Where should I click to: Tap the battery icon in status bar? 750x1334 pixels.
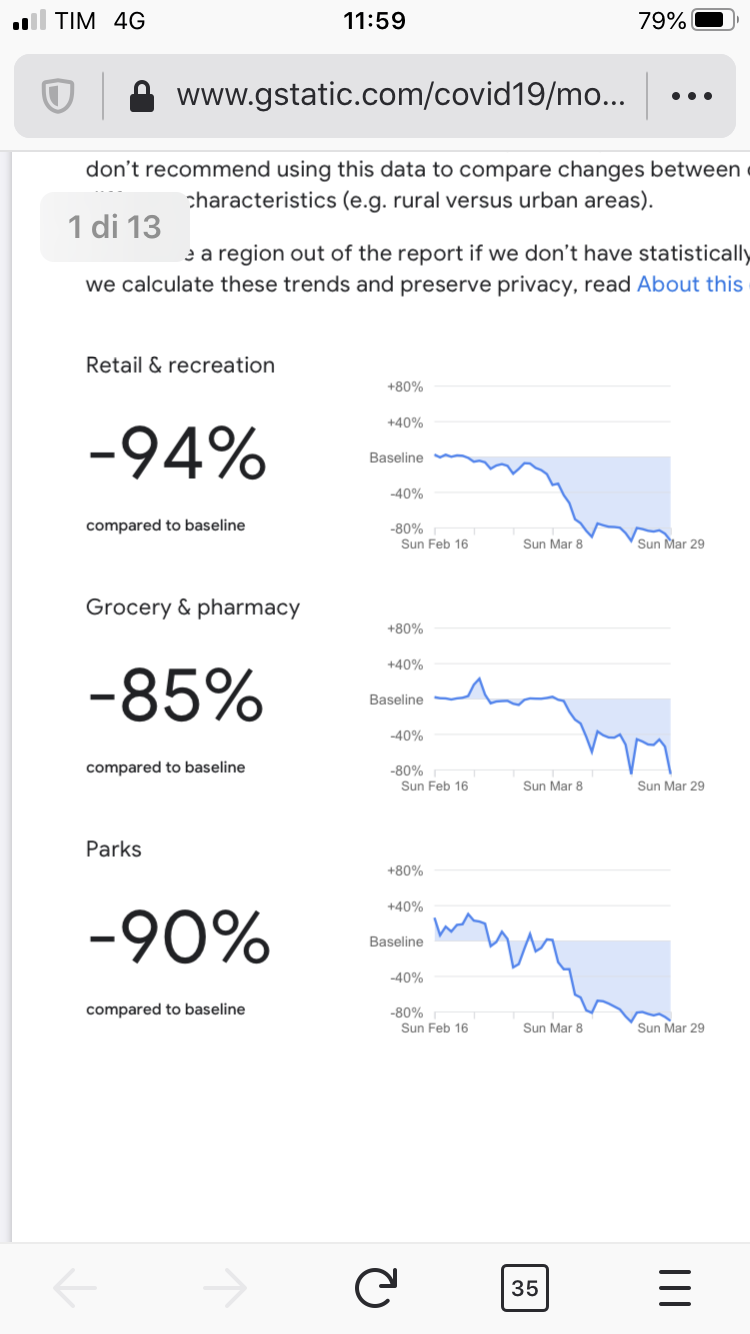[714, 20]
